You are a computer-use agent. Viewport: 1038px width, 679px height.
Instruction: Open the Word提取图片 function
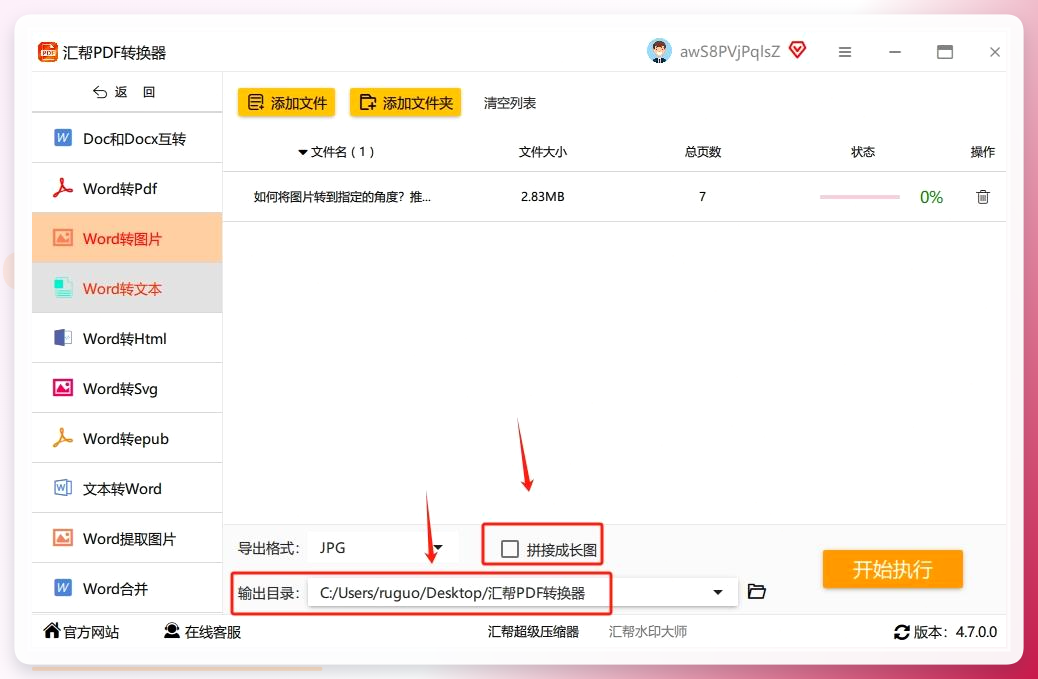(x=127, y=537)
